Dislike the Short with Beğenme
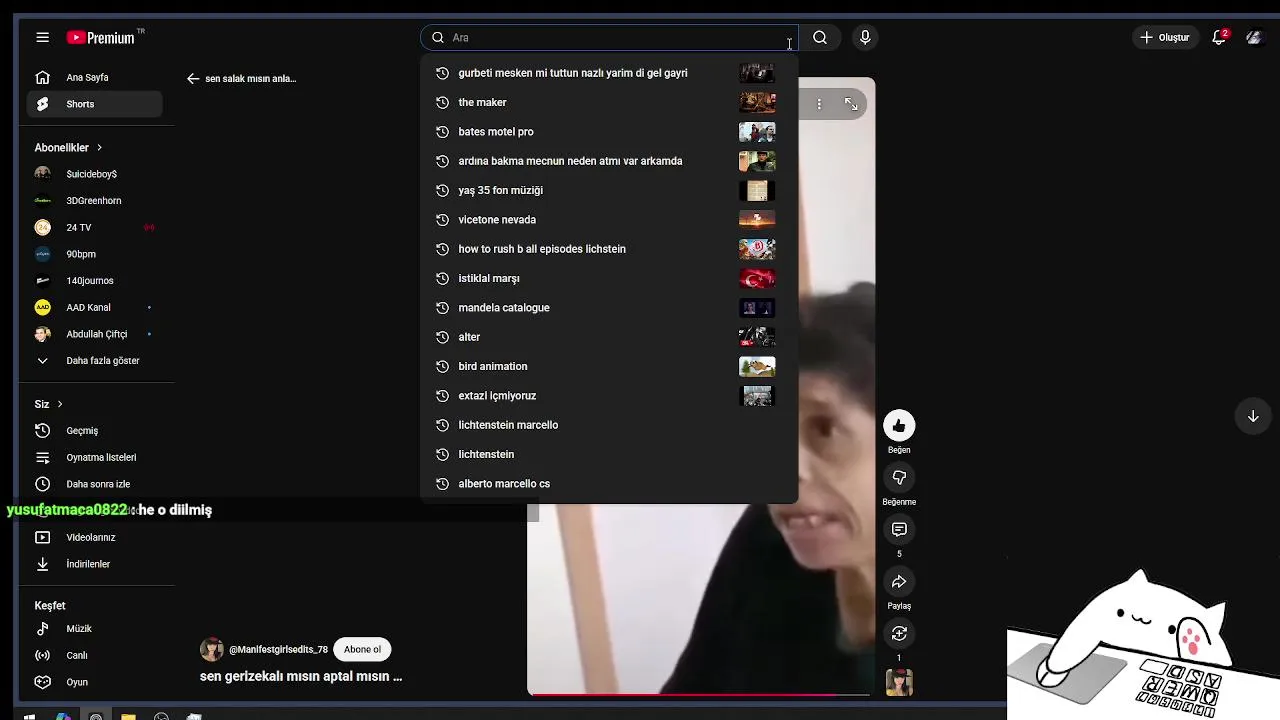Viewport: 1280px width, 720px height. (899, 478)
